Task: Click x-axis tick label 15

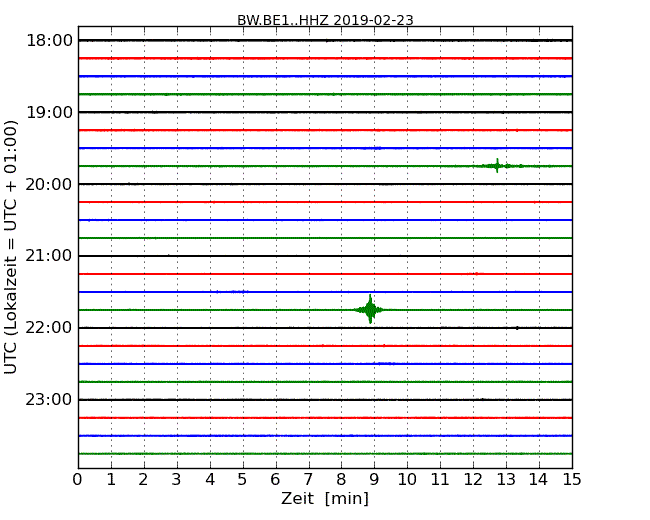Action: pyautogui.click(x=572, y=479)
